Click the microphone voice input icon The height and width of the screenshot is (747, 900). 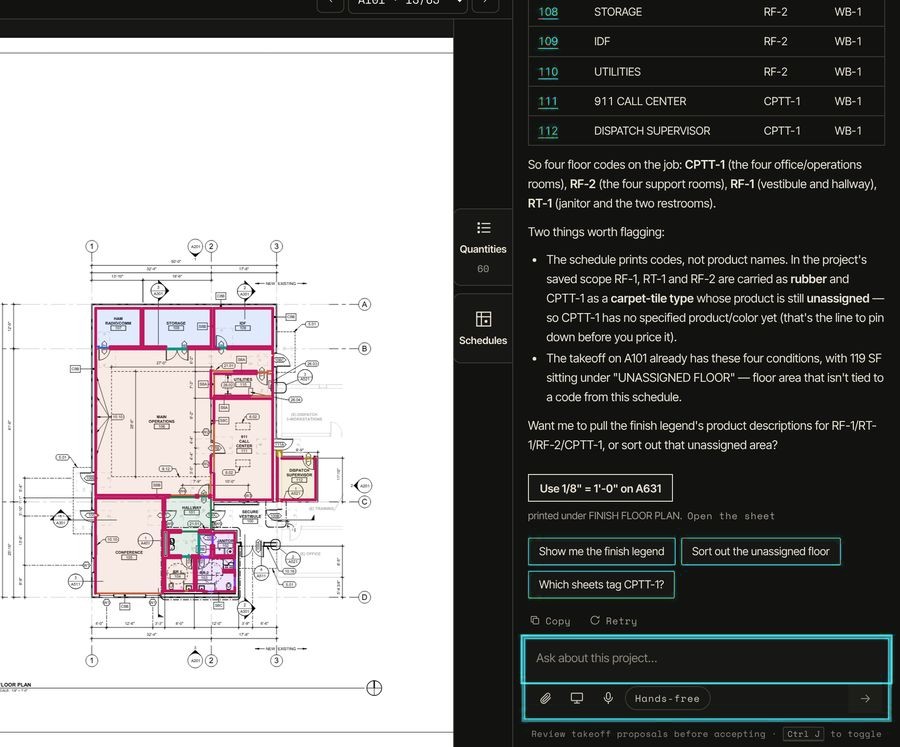click(x=608, y=698)
